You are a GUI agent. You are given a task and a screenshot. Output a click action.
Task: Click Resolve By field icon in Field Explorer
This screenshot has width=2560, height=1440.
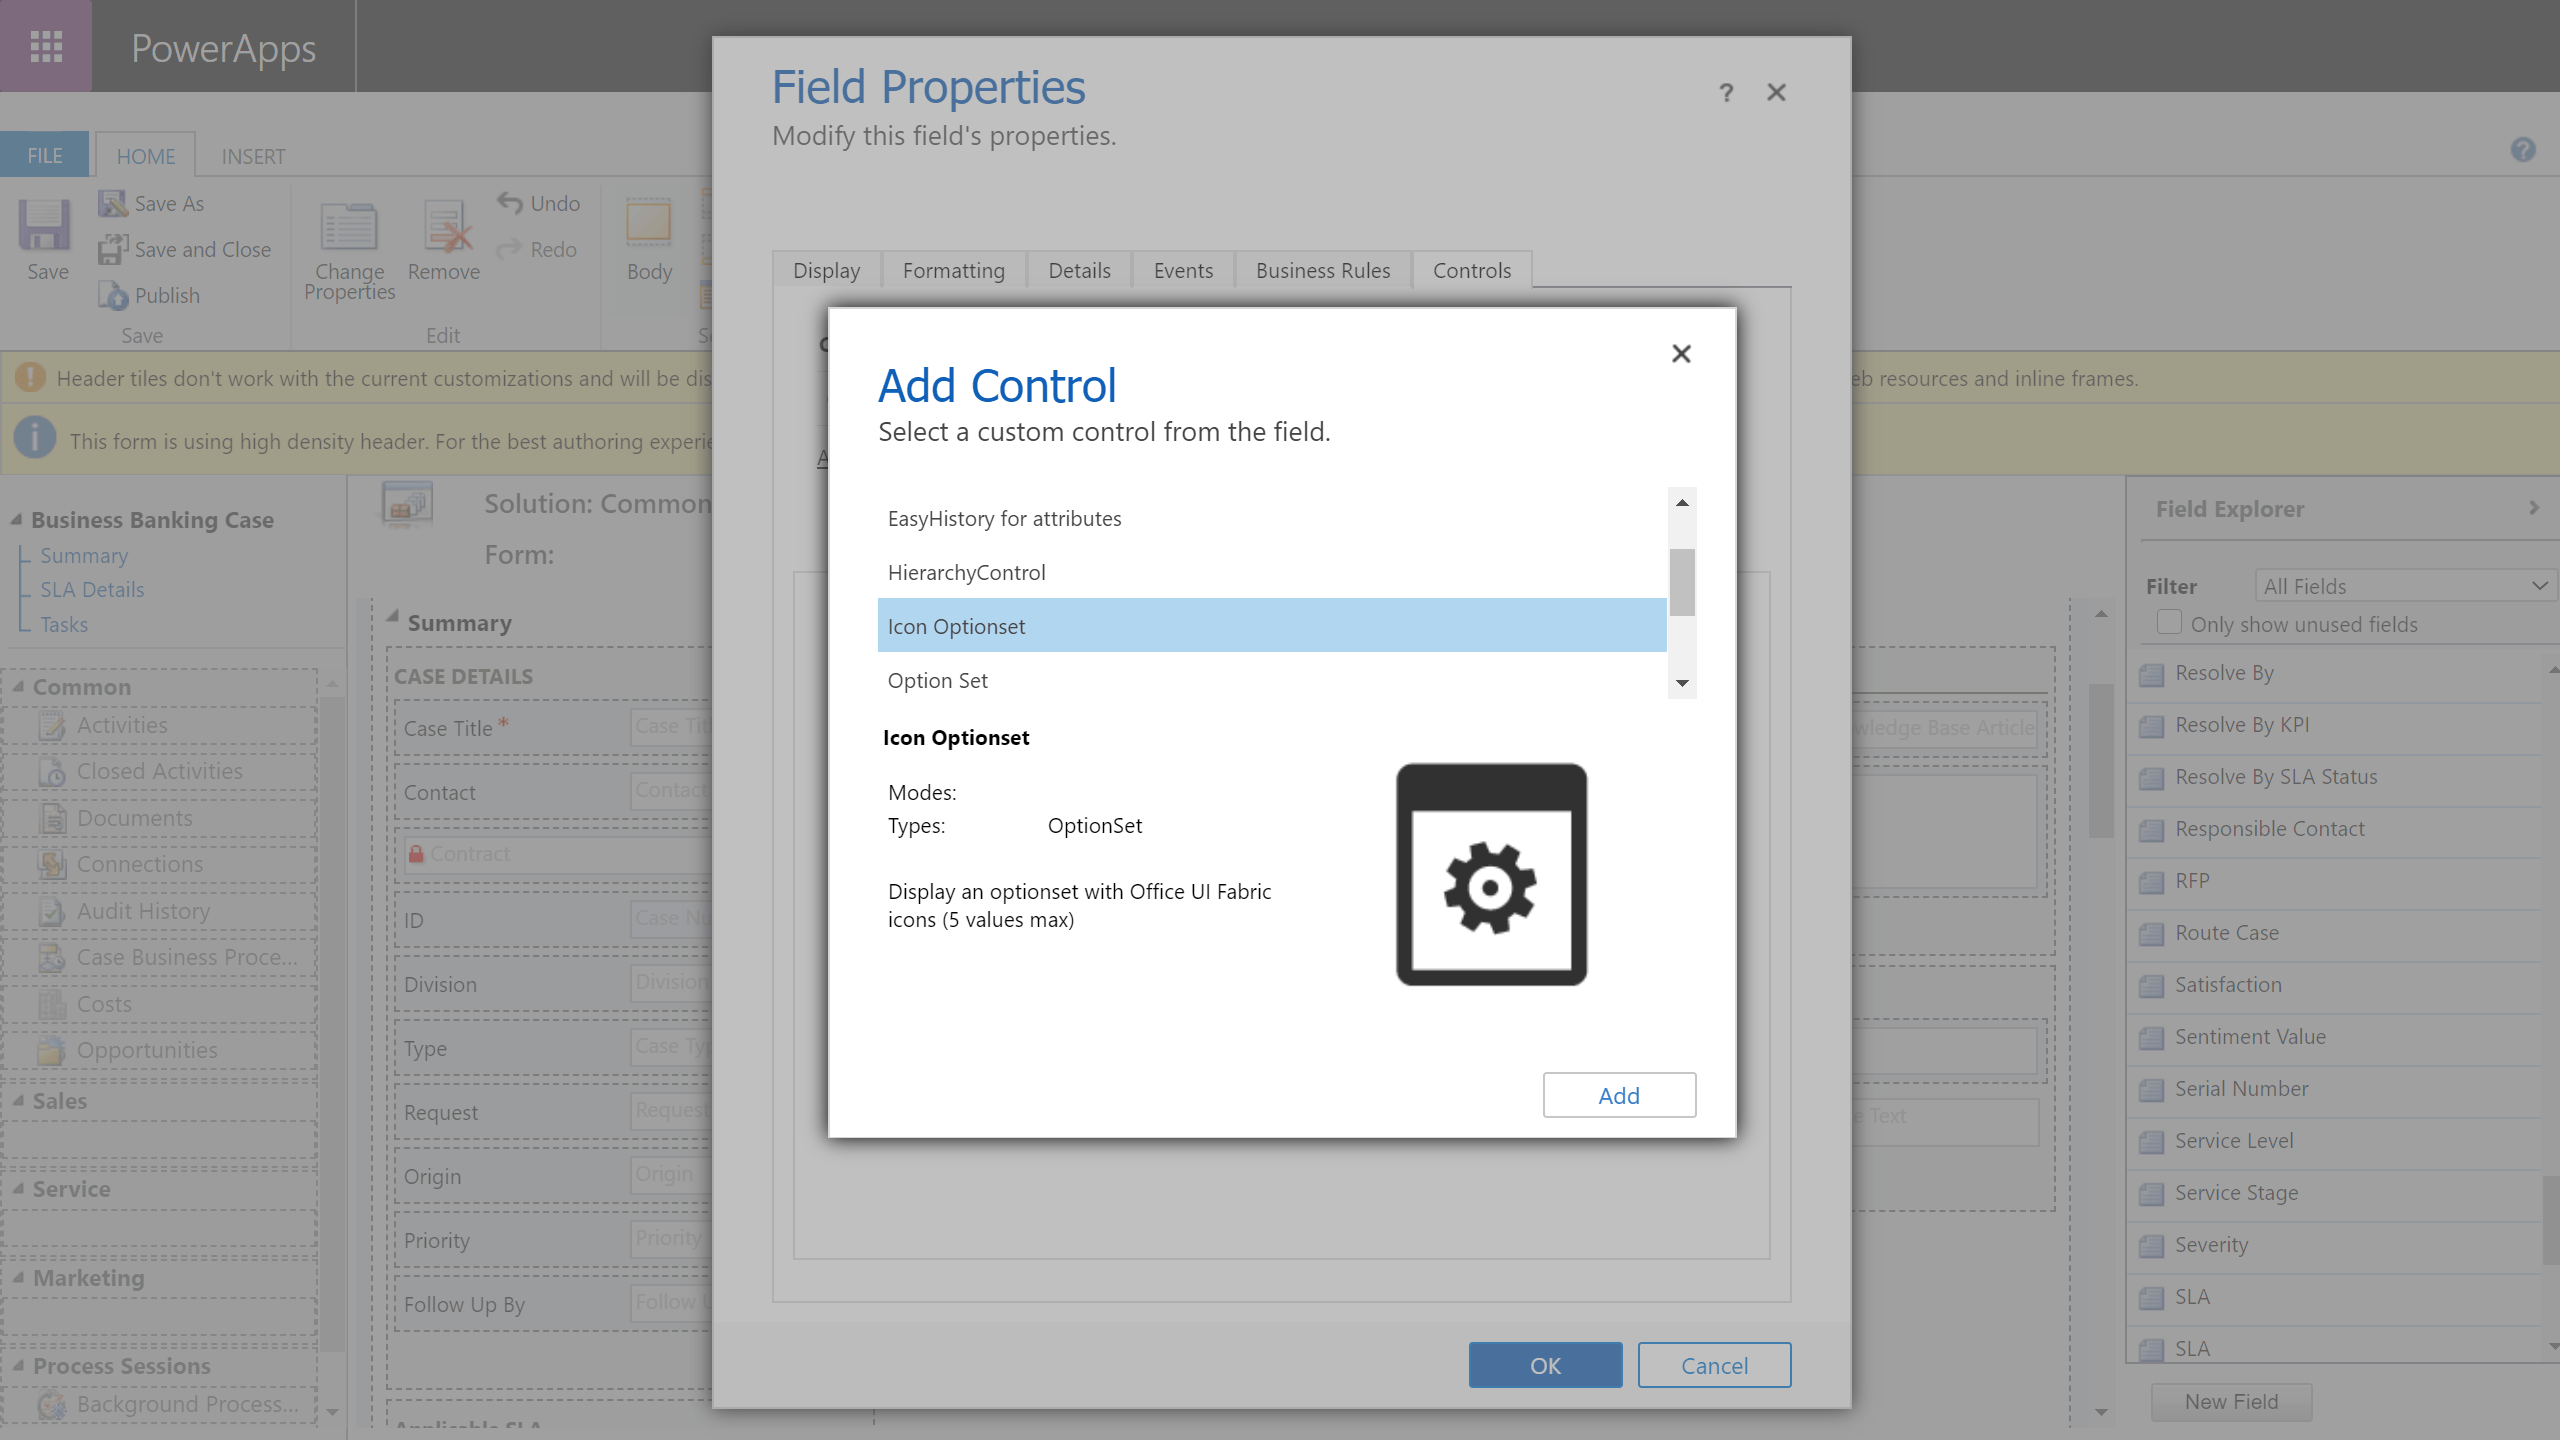click(x=2151, y=674)
